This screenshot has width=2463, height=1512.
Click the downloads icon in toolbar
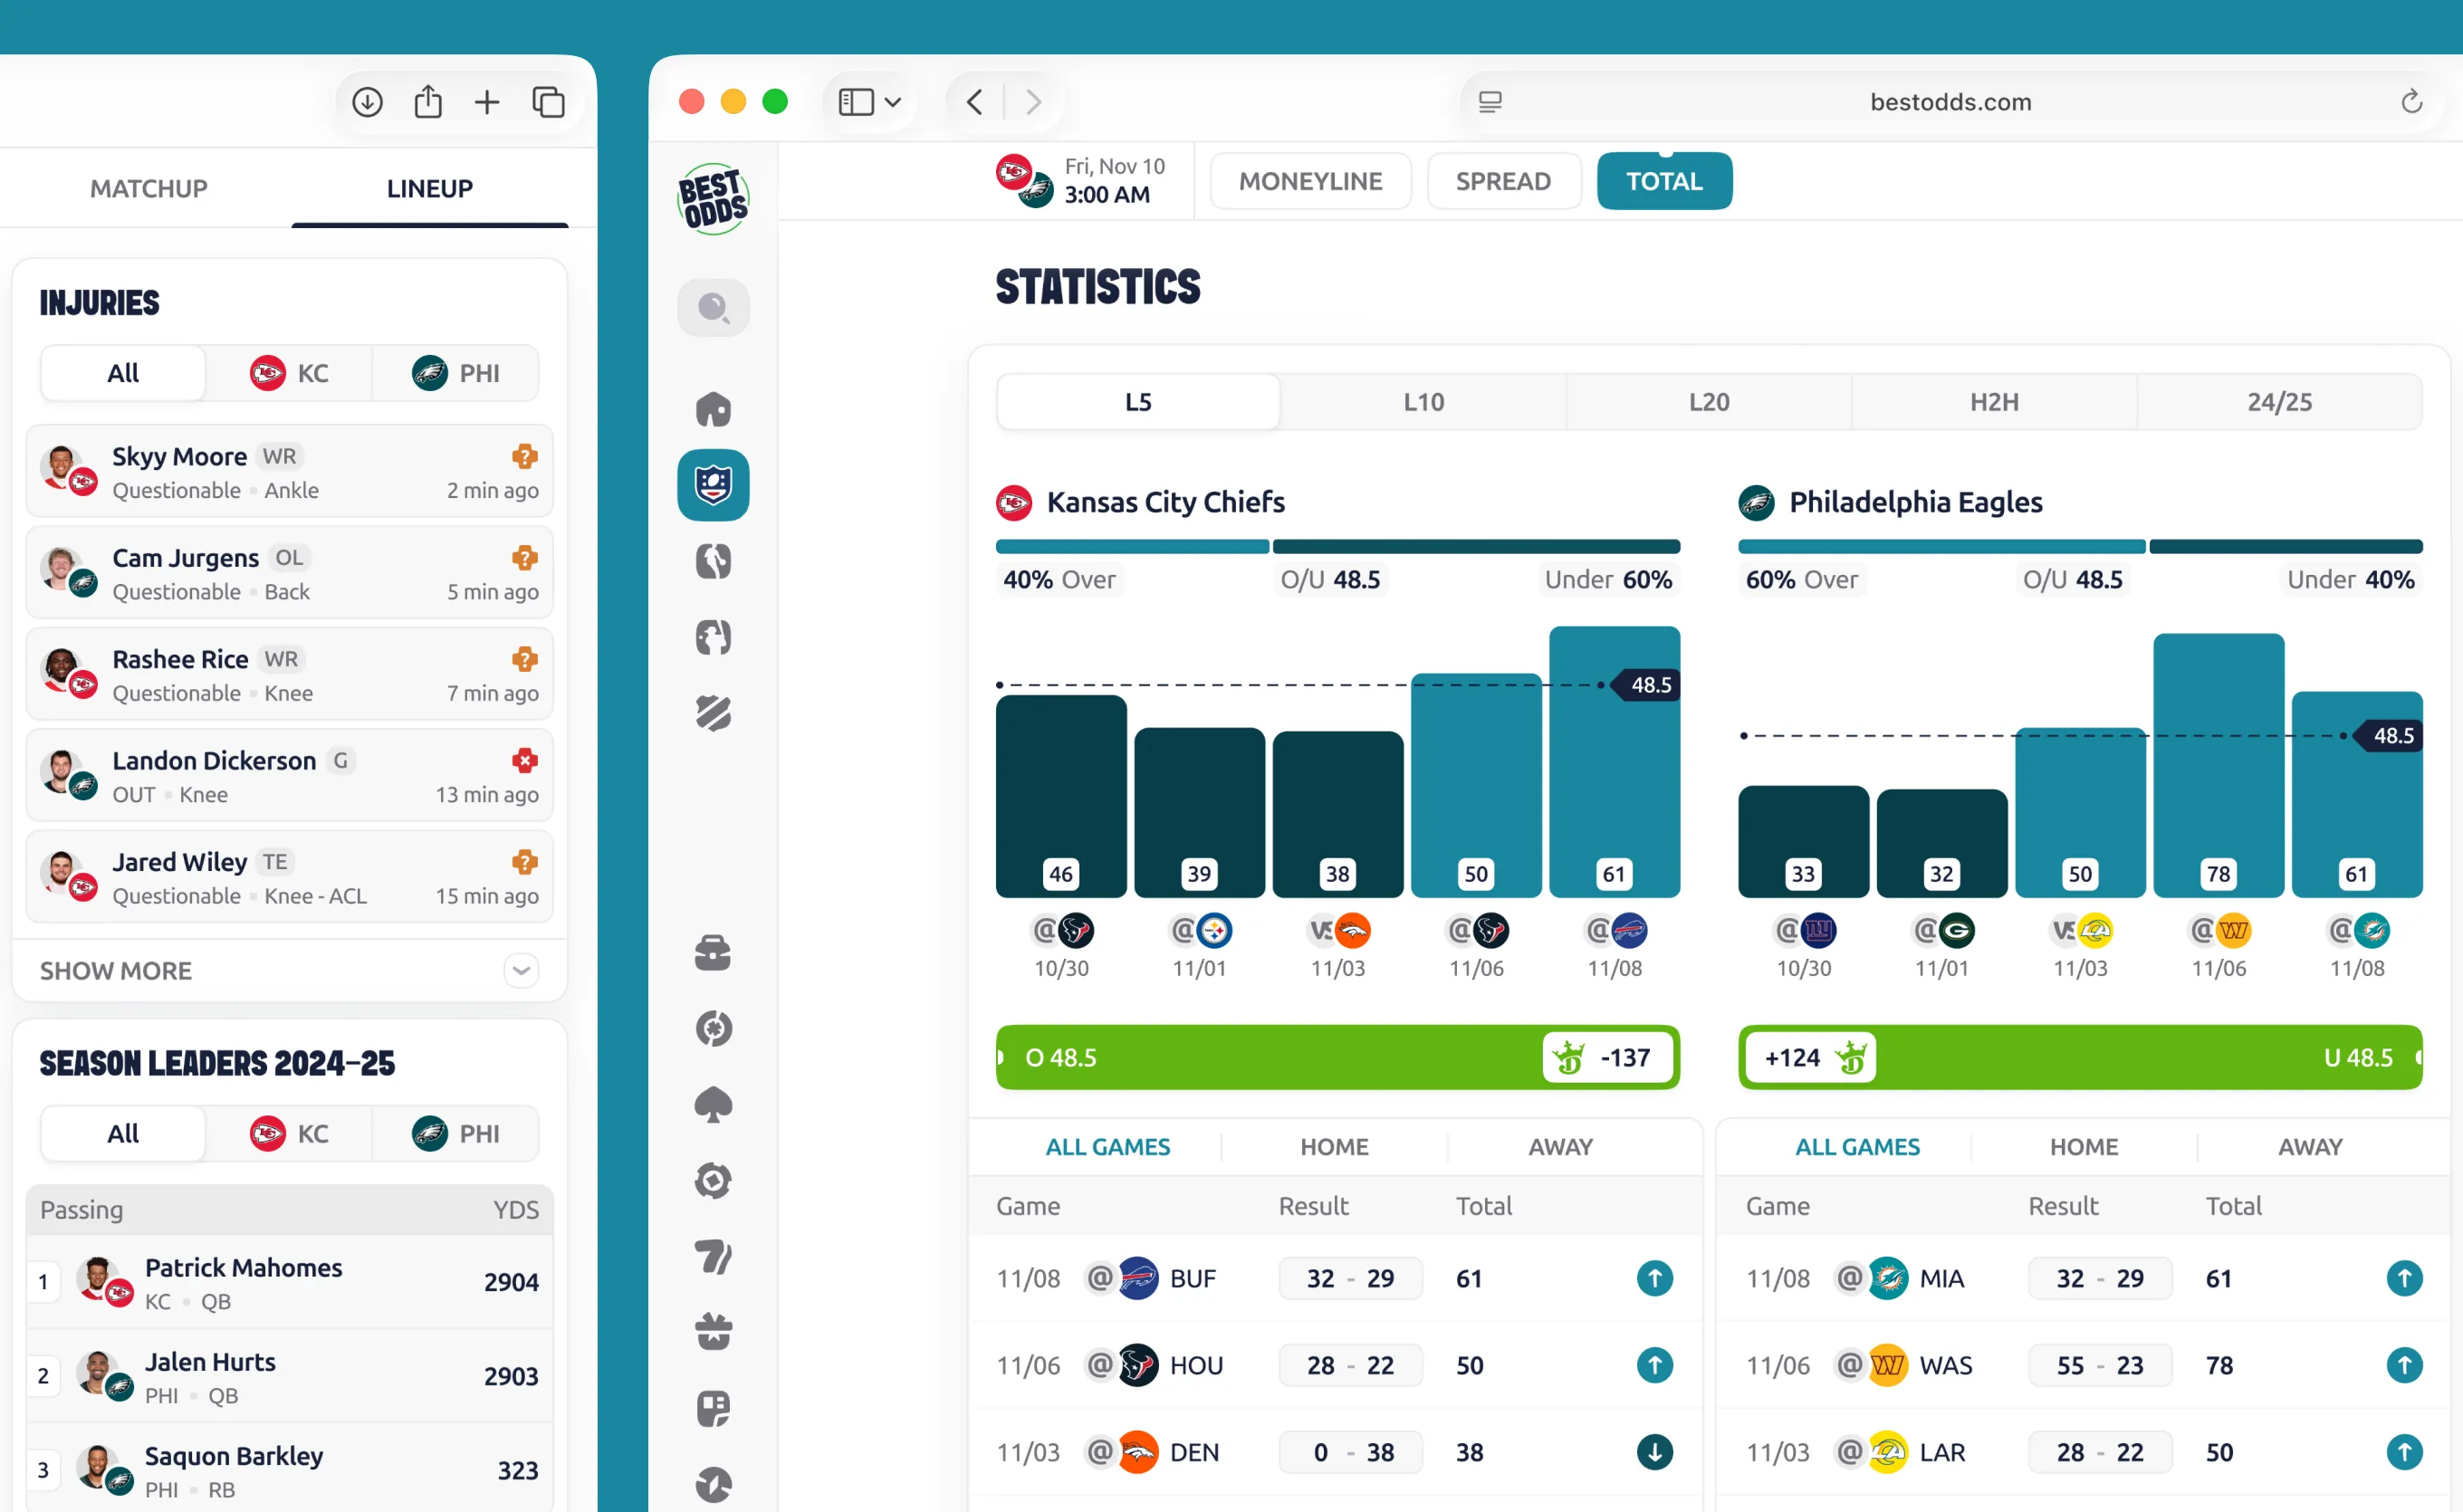point(367,102)
